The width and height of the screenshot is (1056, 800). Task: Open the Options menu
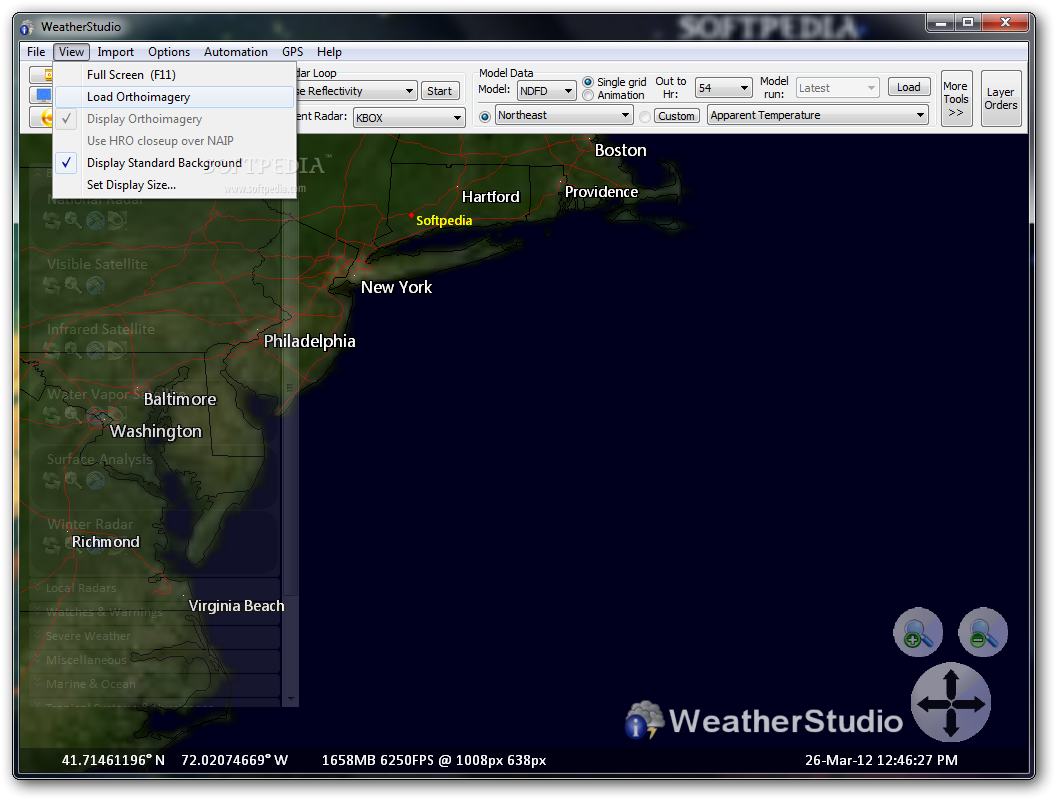click(x=168, y=52)
